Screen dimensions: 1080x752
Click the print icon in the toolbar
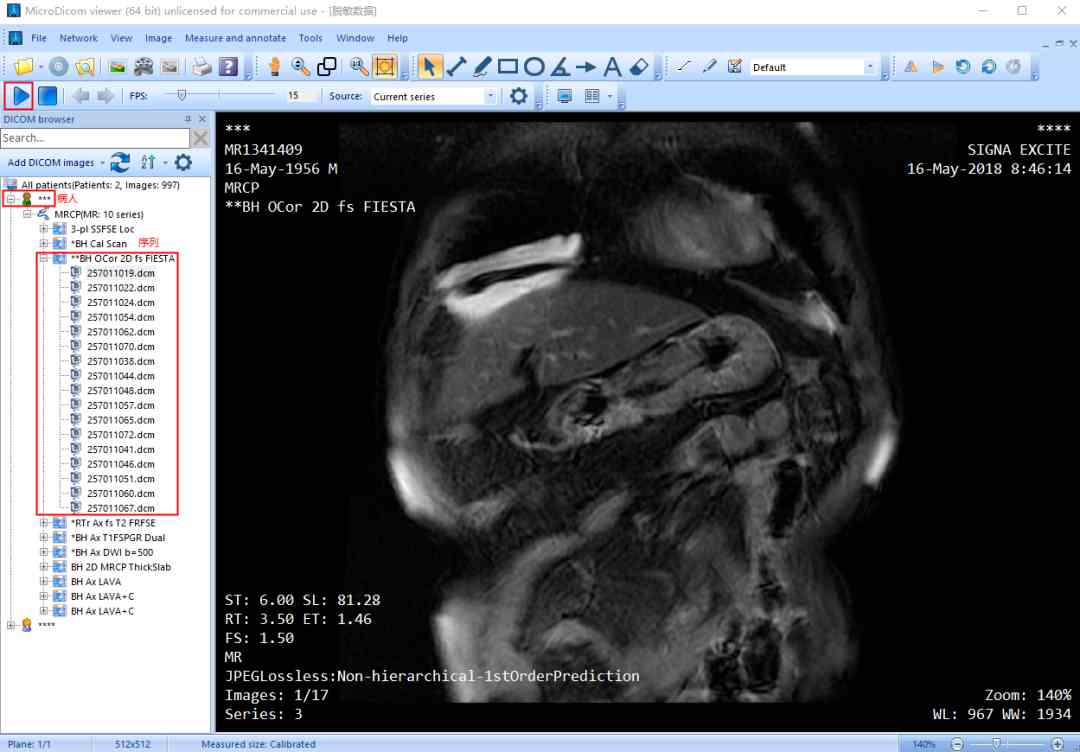coord(202,67)
